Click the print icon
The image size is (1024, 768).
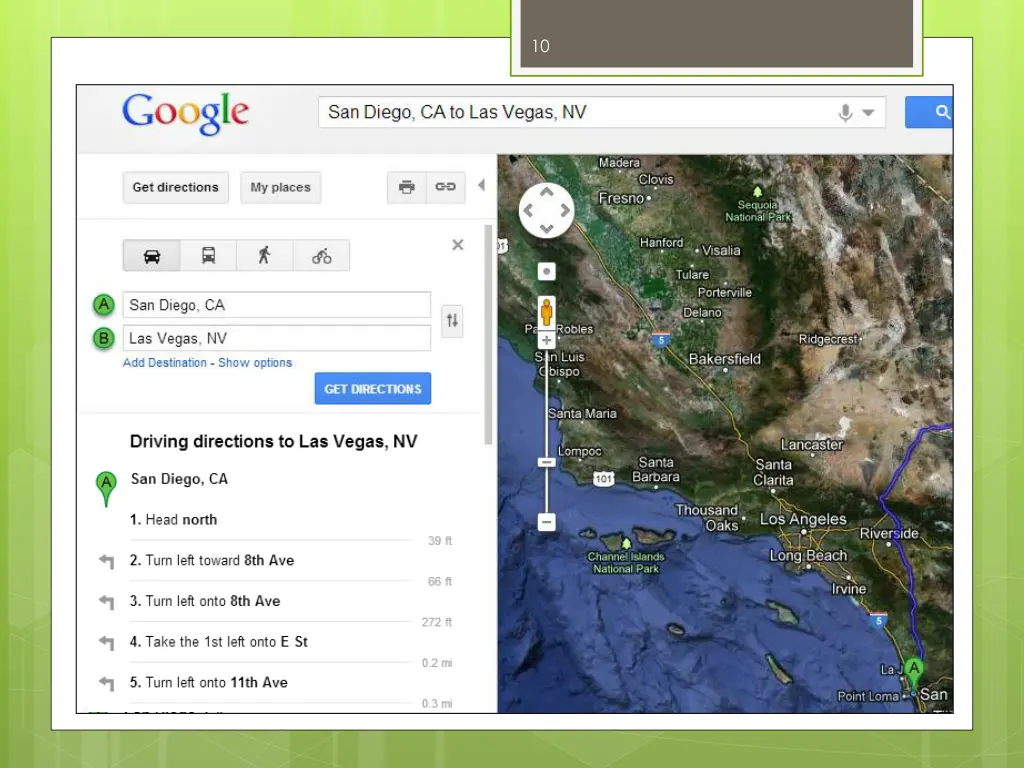point(406,187)
